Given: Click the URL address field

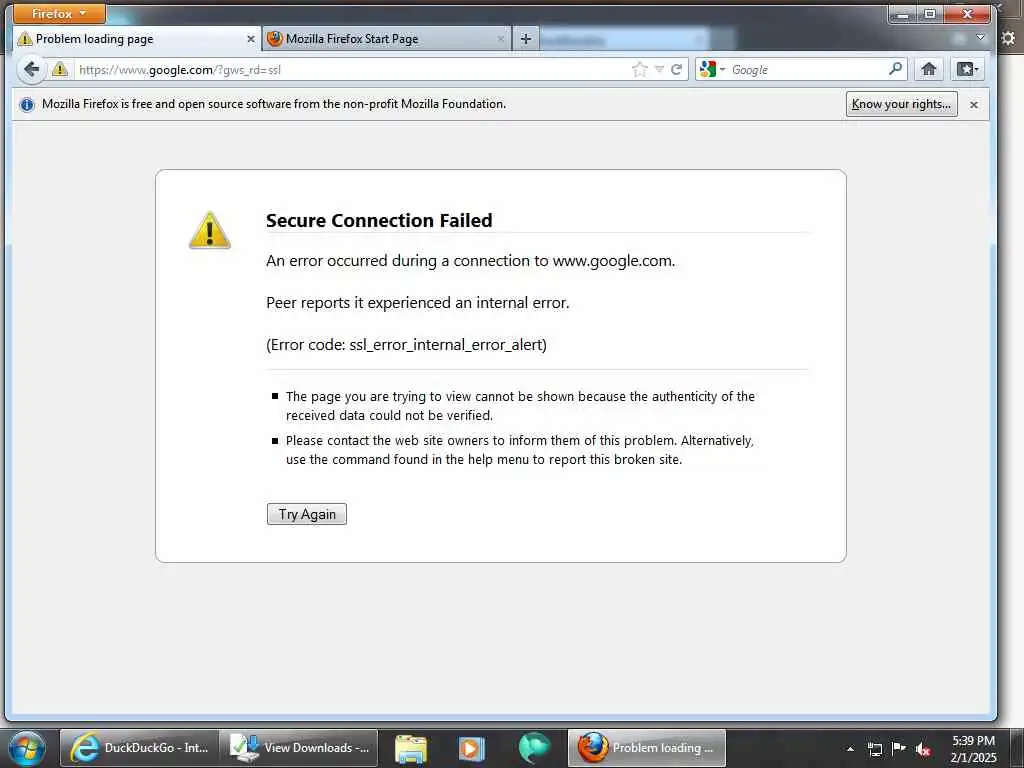Looking at the screenshot, I should pos(353,70).
